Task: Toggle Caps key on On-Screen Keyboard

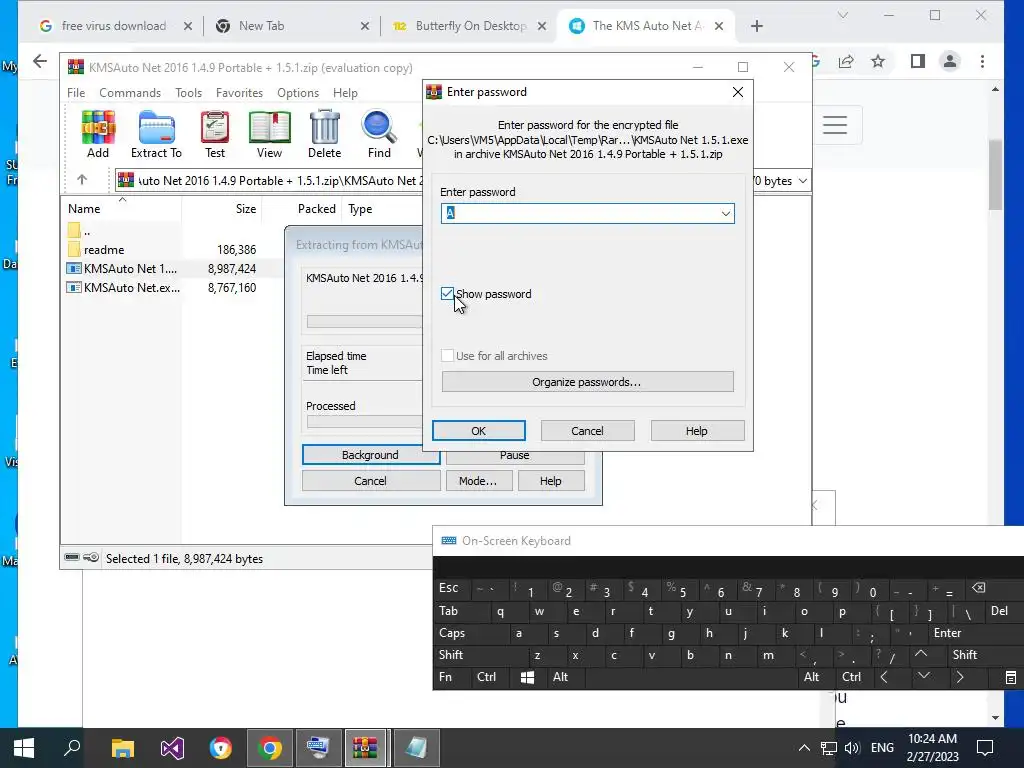Action: (452, 633)
